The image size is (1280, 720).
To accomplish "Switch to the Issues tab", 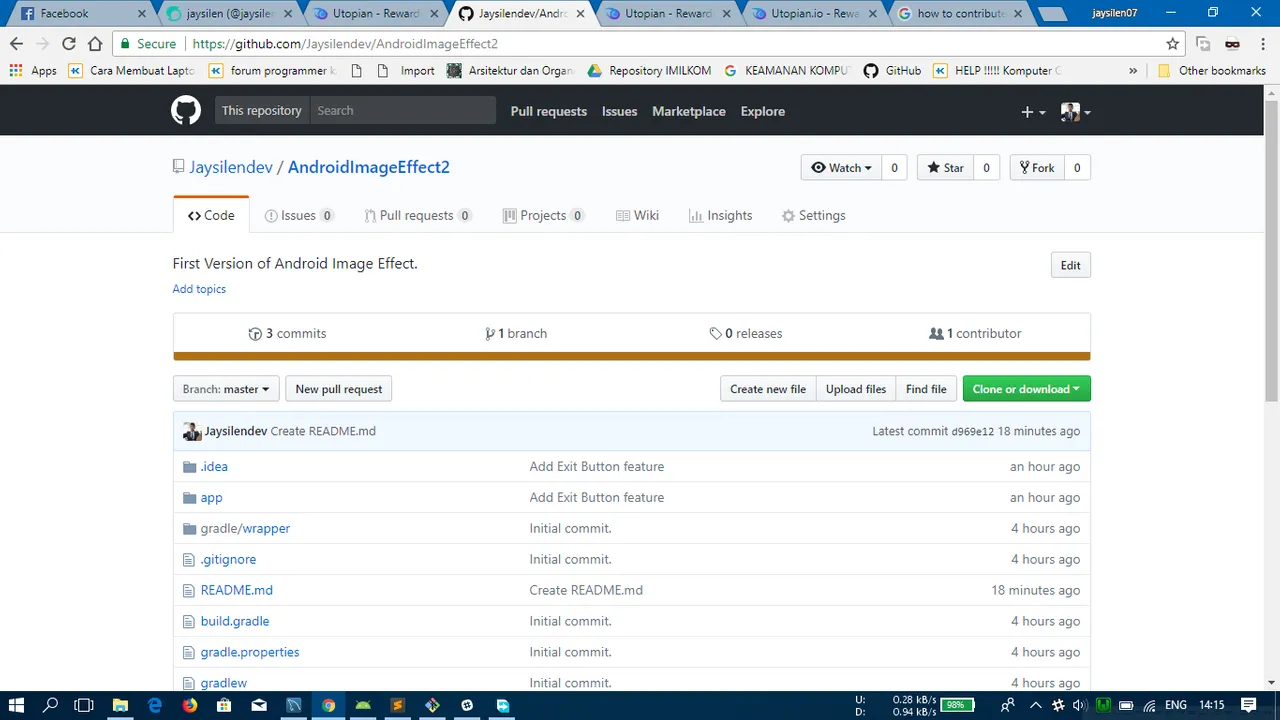I will coord(299,216).
